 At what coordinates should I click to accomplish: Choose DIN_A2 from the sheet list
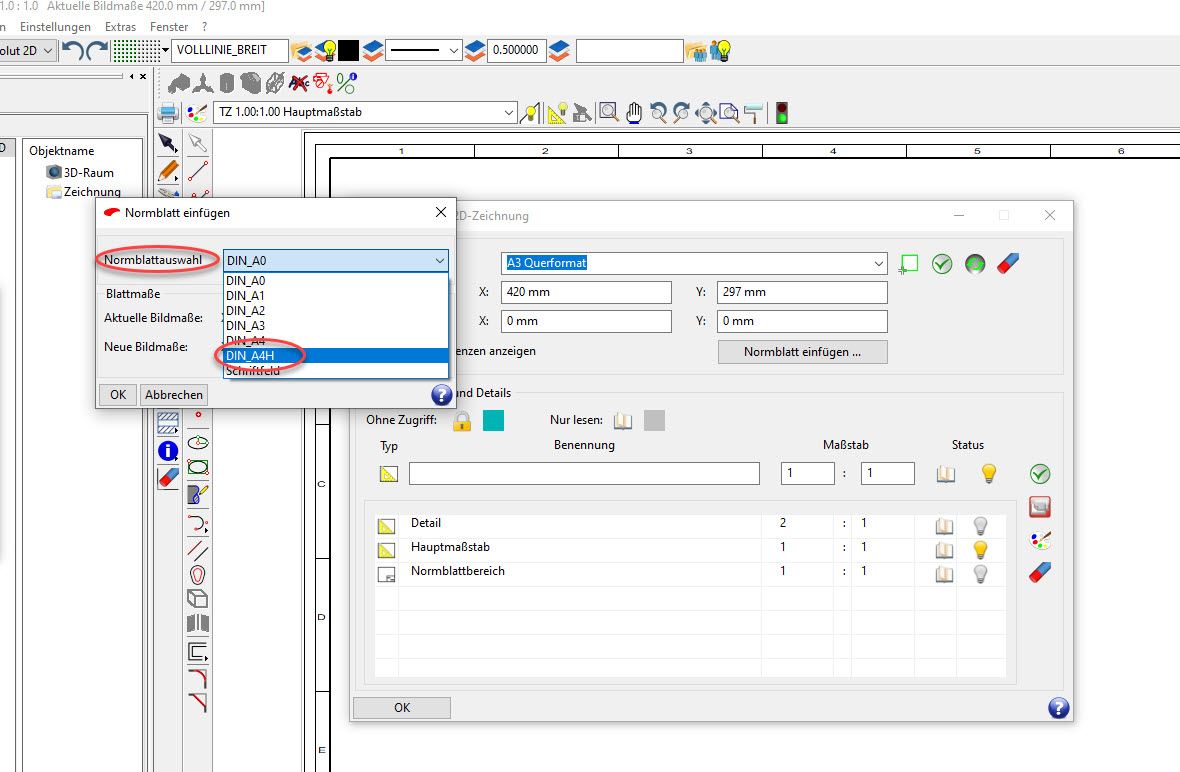point(336,311)
